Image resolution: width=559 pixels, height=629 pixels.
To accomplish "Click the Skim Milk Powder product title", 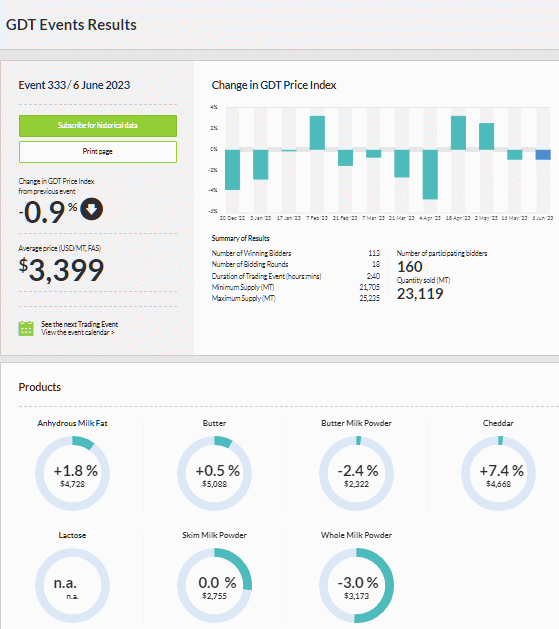I will (x=215, y=535).
